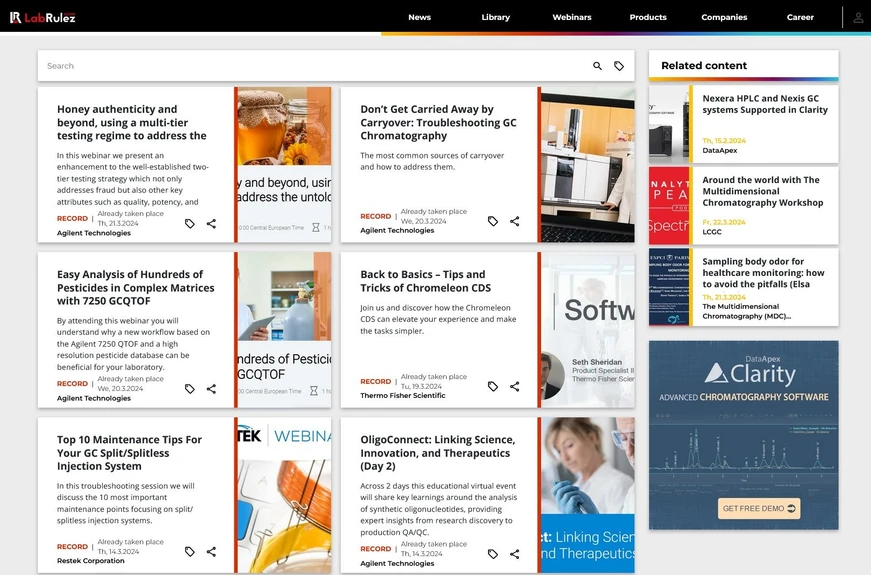The image size is (871, 575).
Task: Click RECORD label on Chromeleon CDS card
Action: [x=376, y=382]
